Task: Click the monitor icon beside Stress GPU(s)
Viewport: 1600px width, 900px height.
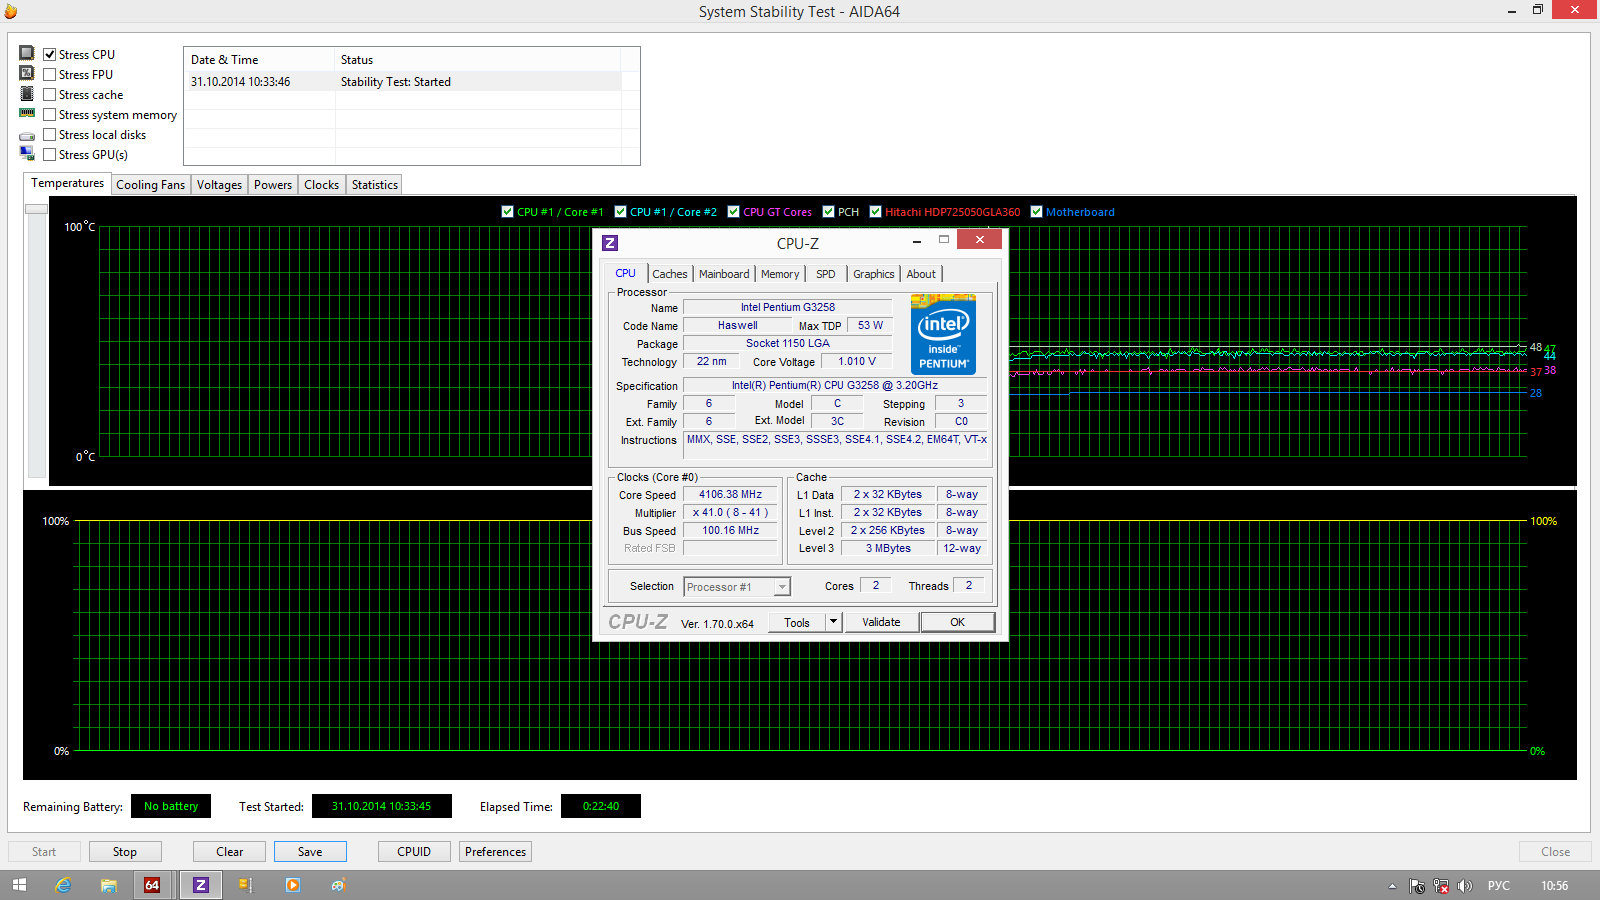Action: tap(27, 153)
